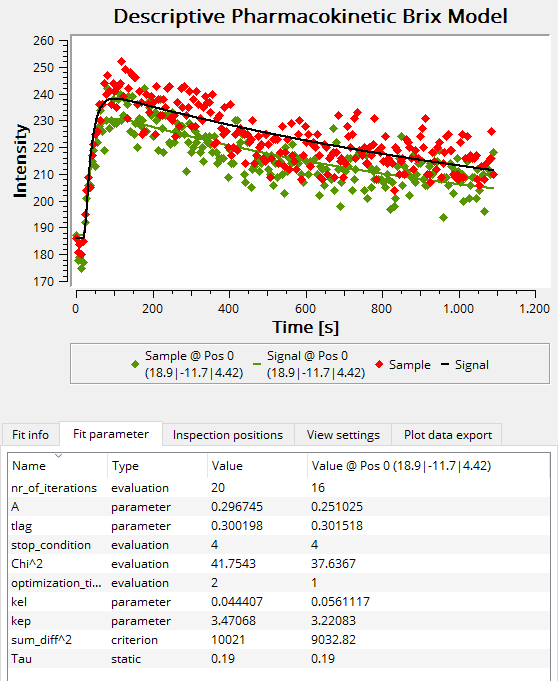The image size is (558, 681).
Task: Click the Value @ Pos 0 column header
Action: 429,466
